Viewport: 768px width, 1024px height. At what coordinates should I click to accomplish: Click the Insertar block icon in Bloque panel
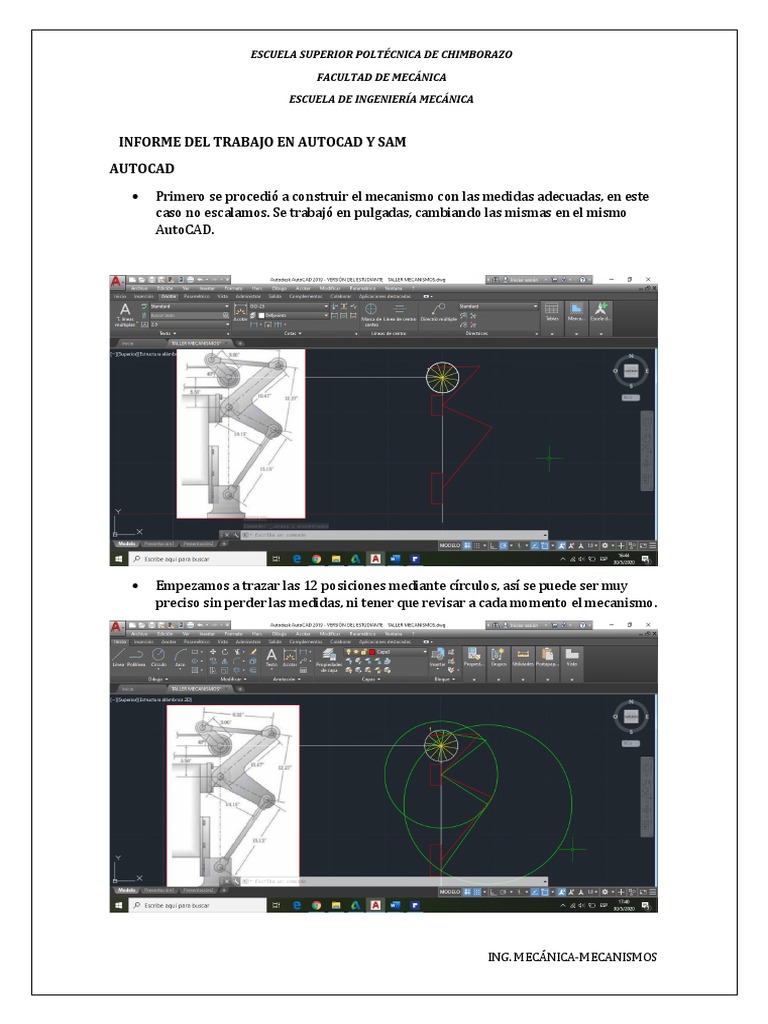(x=438, y=656)
